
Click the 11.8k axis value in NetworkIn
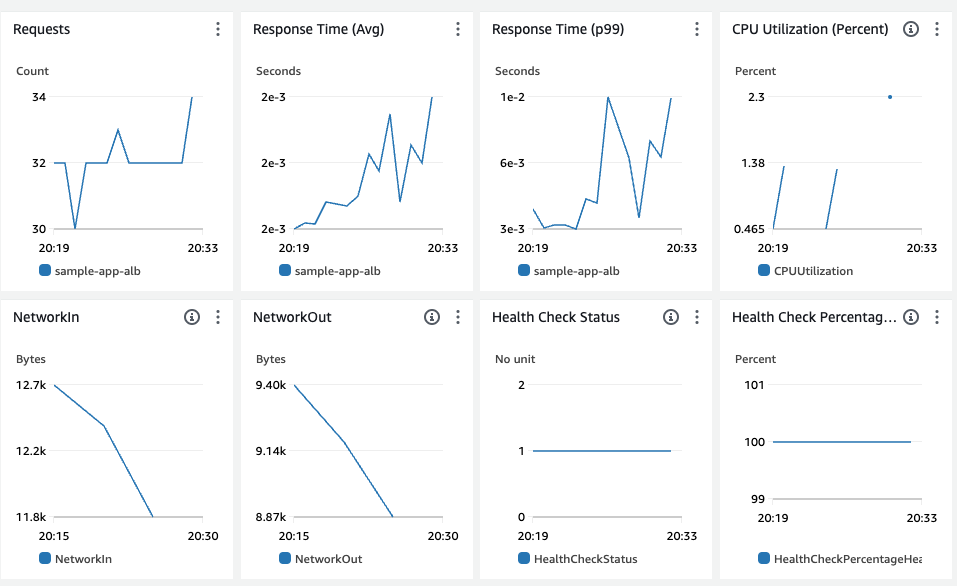tap(31, 516)
